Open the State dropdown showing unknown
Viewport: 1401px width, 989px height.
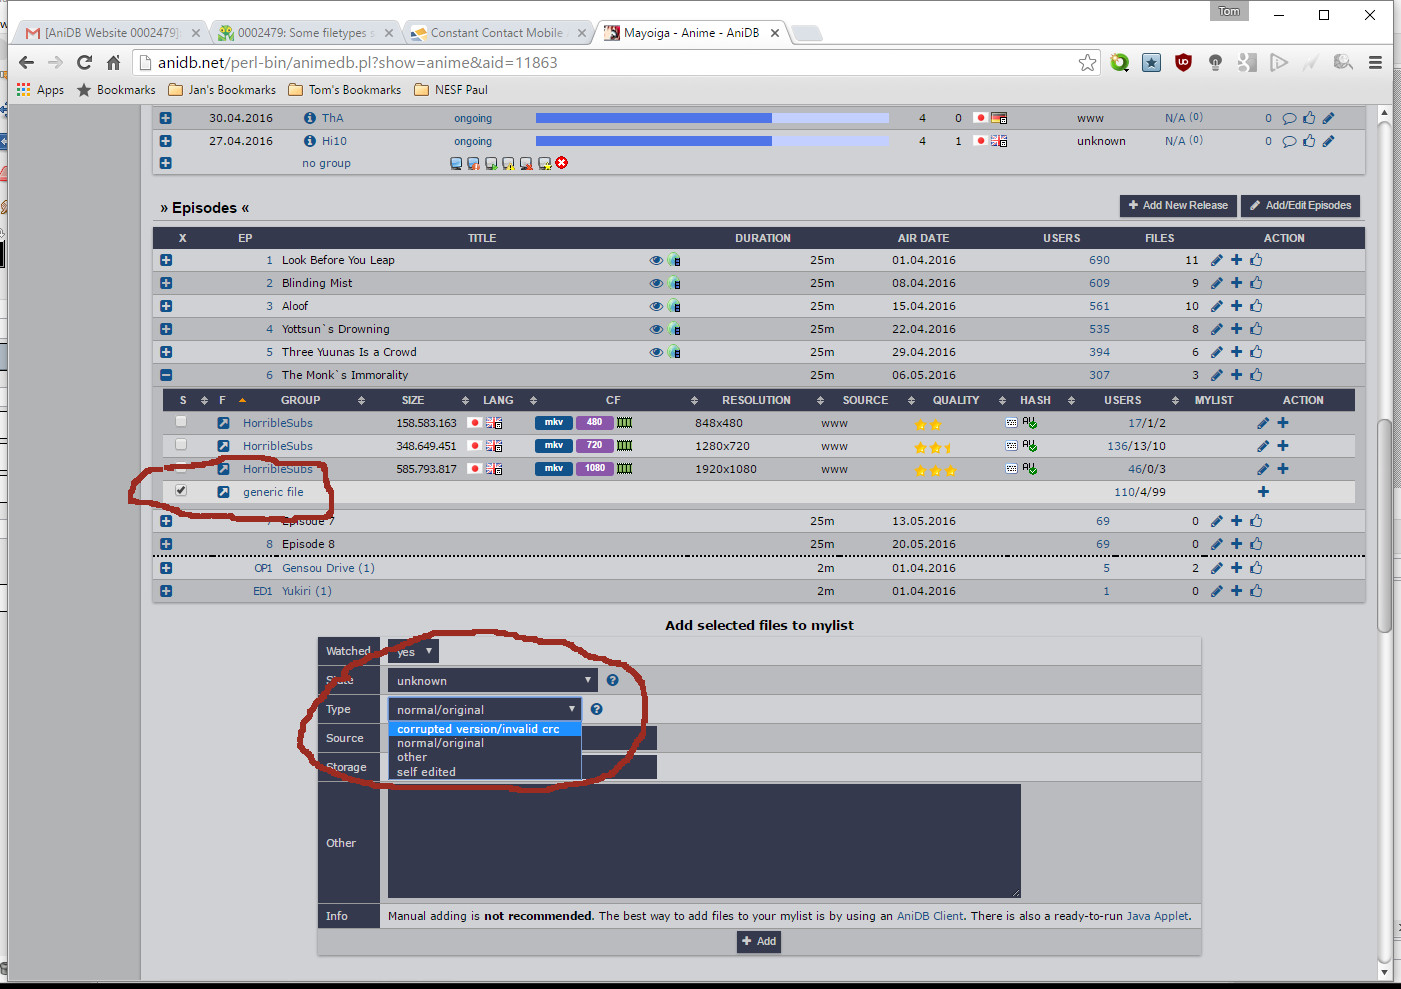tap(492, 681)
